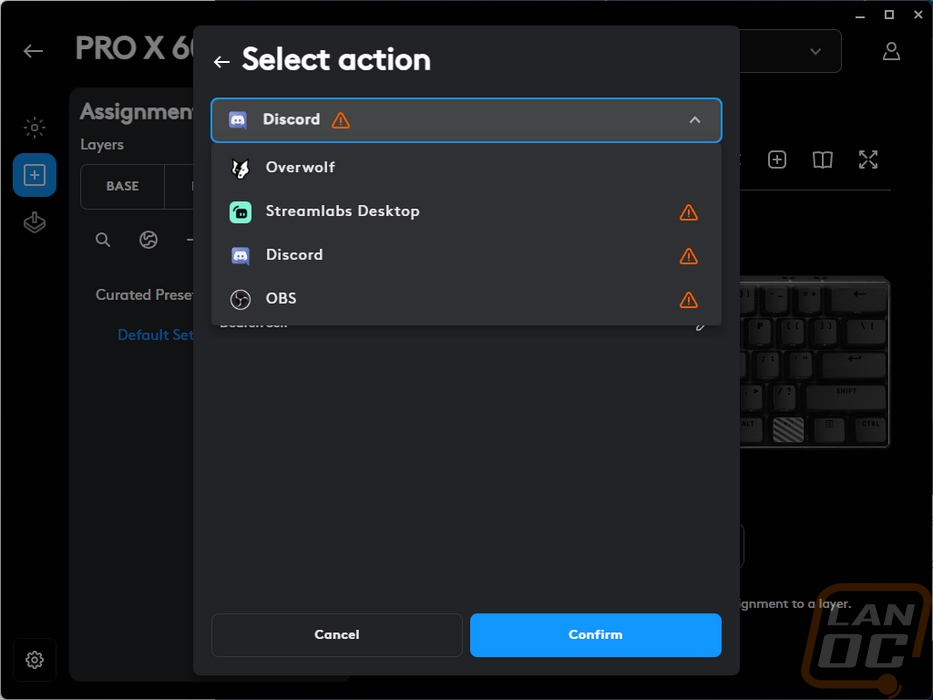Click the expand fullscreen arrows icon

click(x=868, y=160)
